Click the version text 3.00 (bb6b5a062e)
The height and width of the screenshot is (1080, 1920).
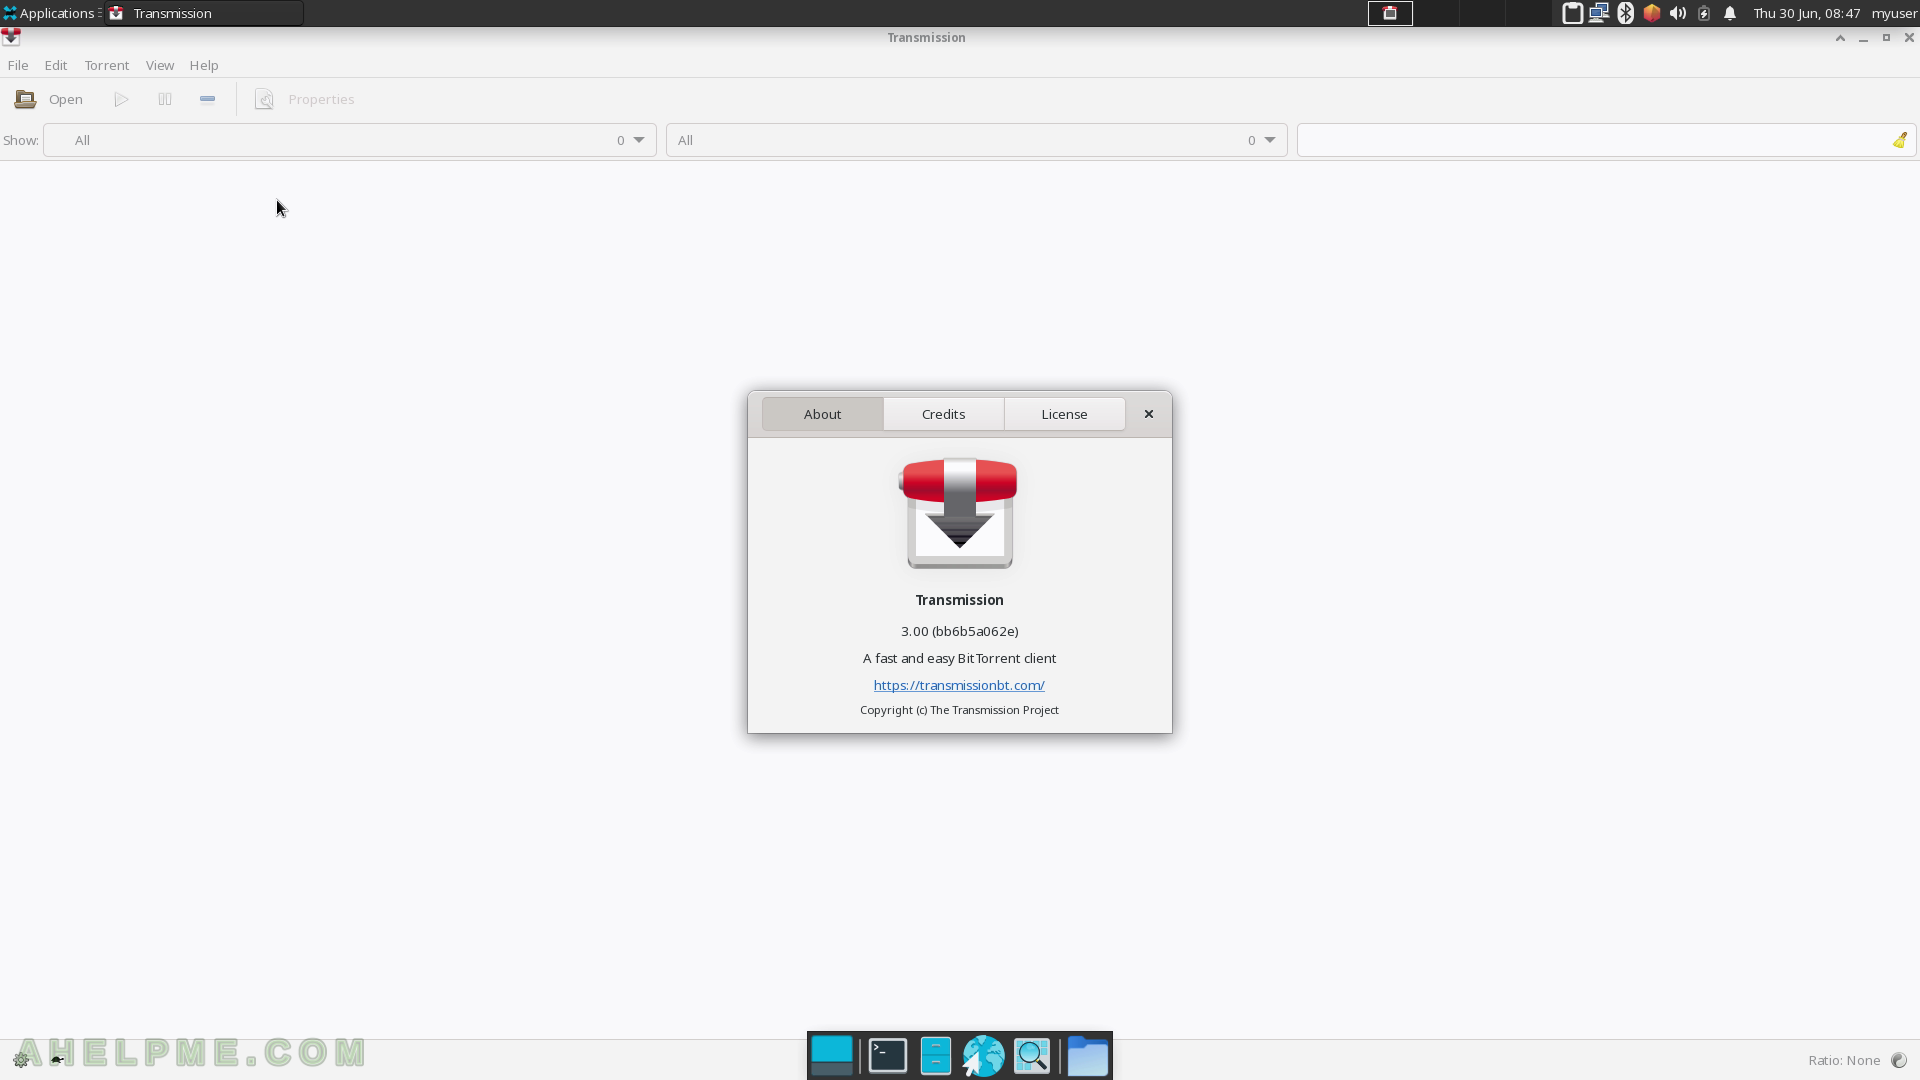click(x=960, y=631)
